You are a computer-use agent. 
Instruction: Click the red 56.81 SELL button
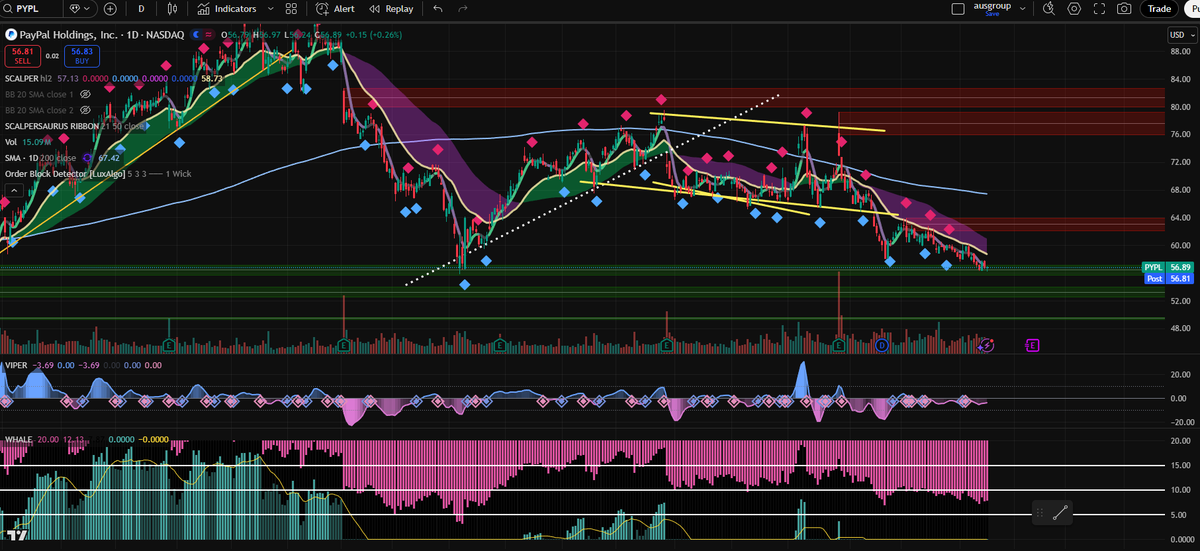click(22, 56)
